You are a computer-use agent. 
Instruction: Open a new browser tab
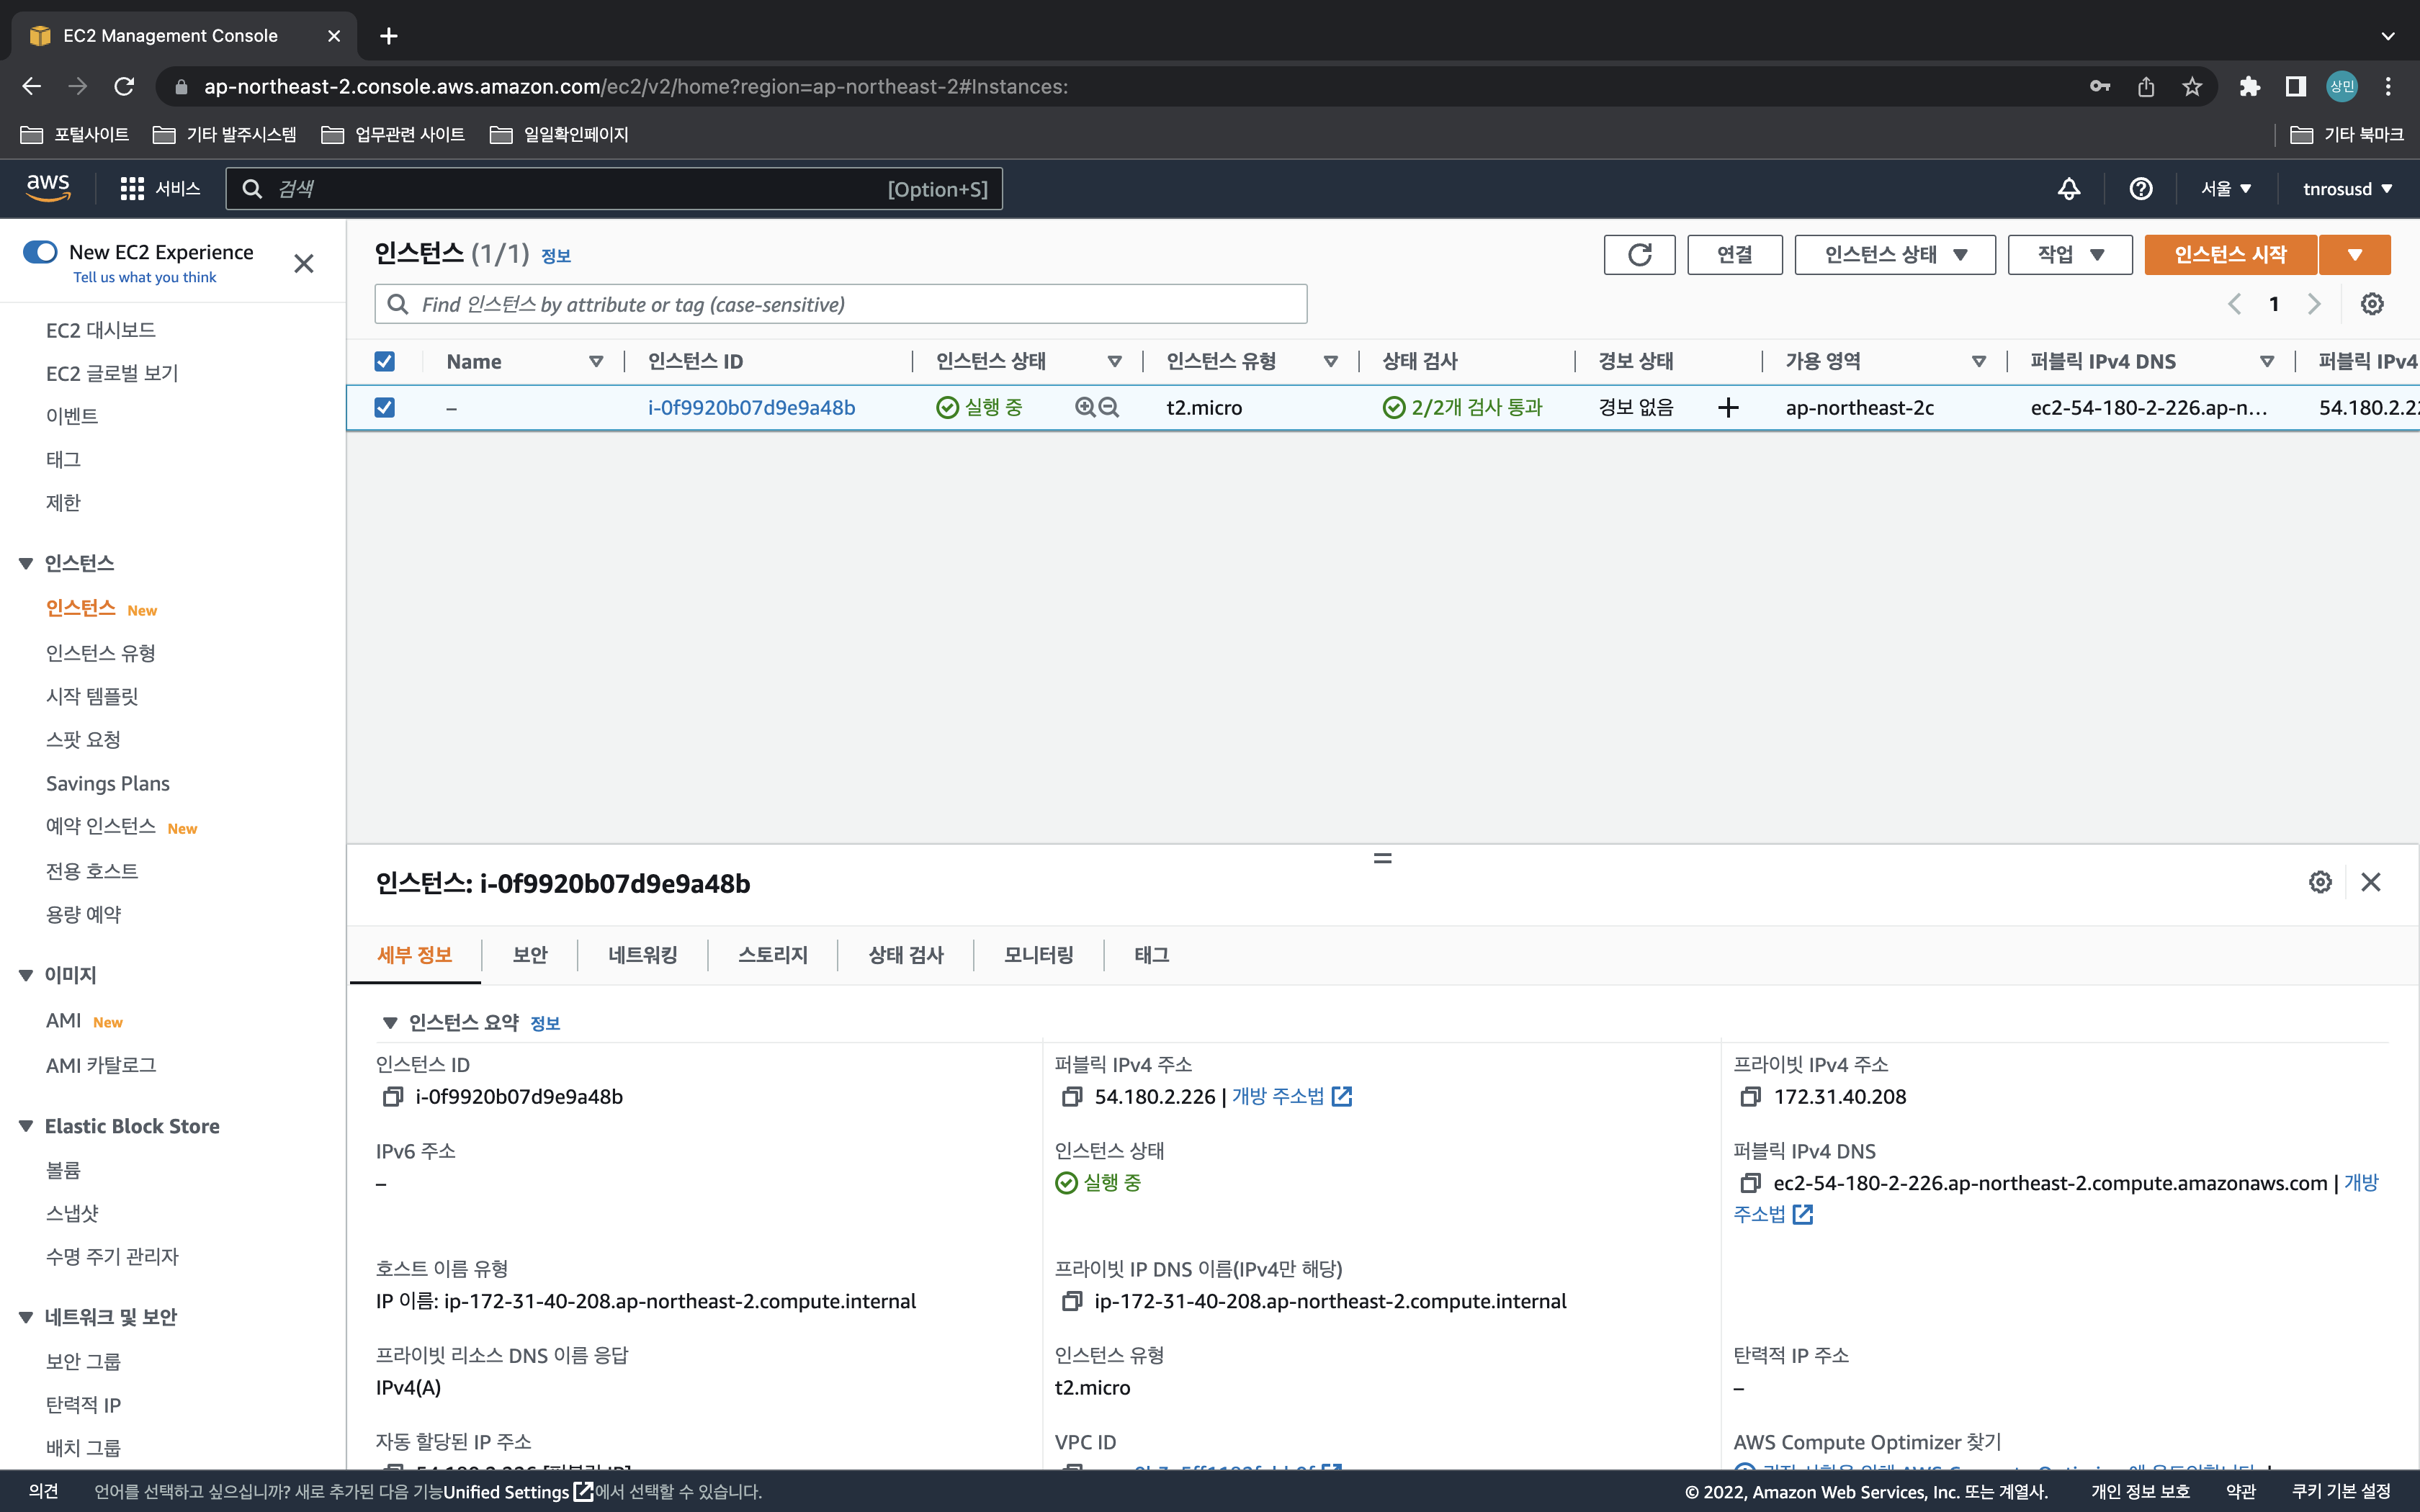389,36
